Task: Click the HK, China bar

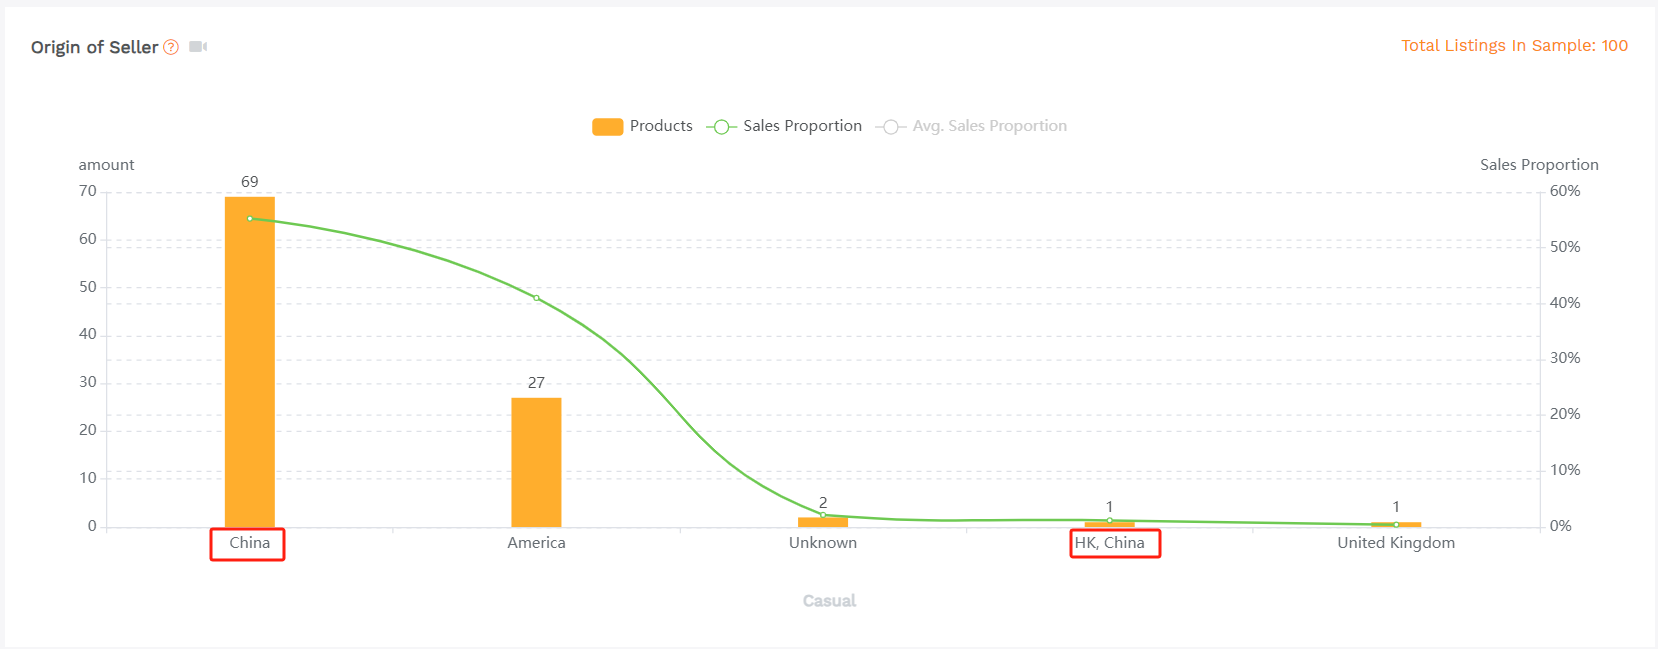Action: (x=1110, y=524)
